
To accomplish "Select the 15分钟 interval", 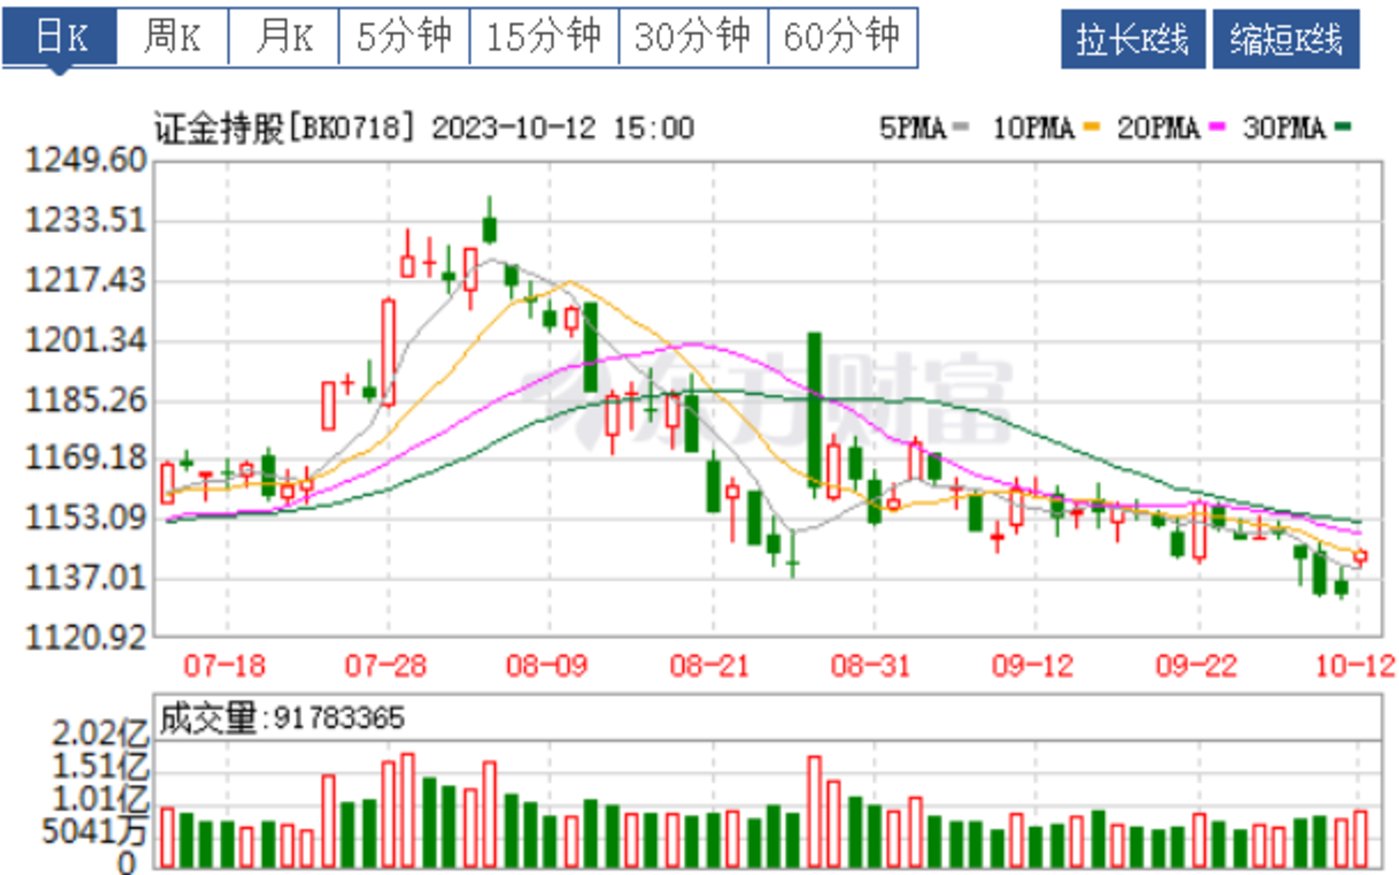I will tap(542, 35).
